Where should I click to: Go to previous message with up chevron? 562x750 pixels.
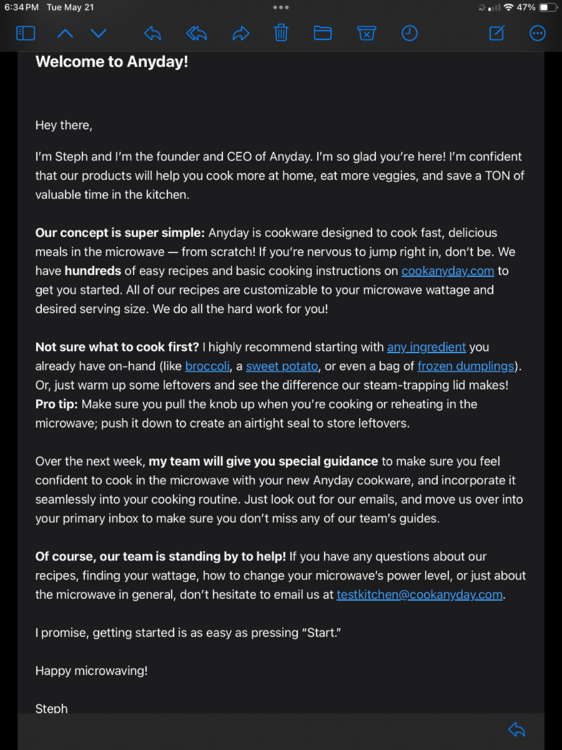point(65,33)
